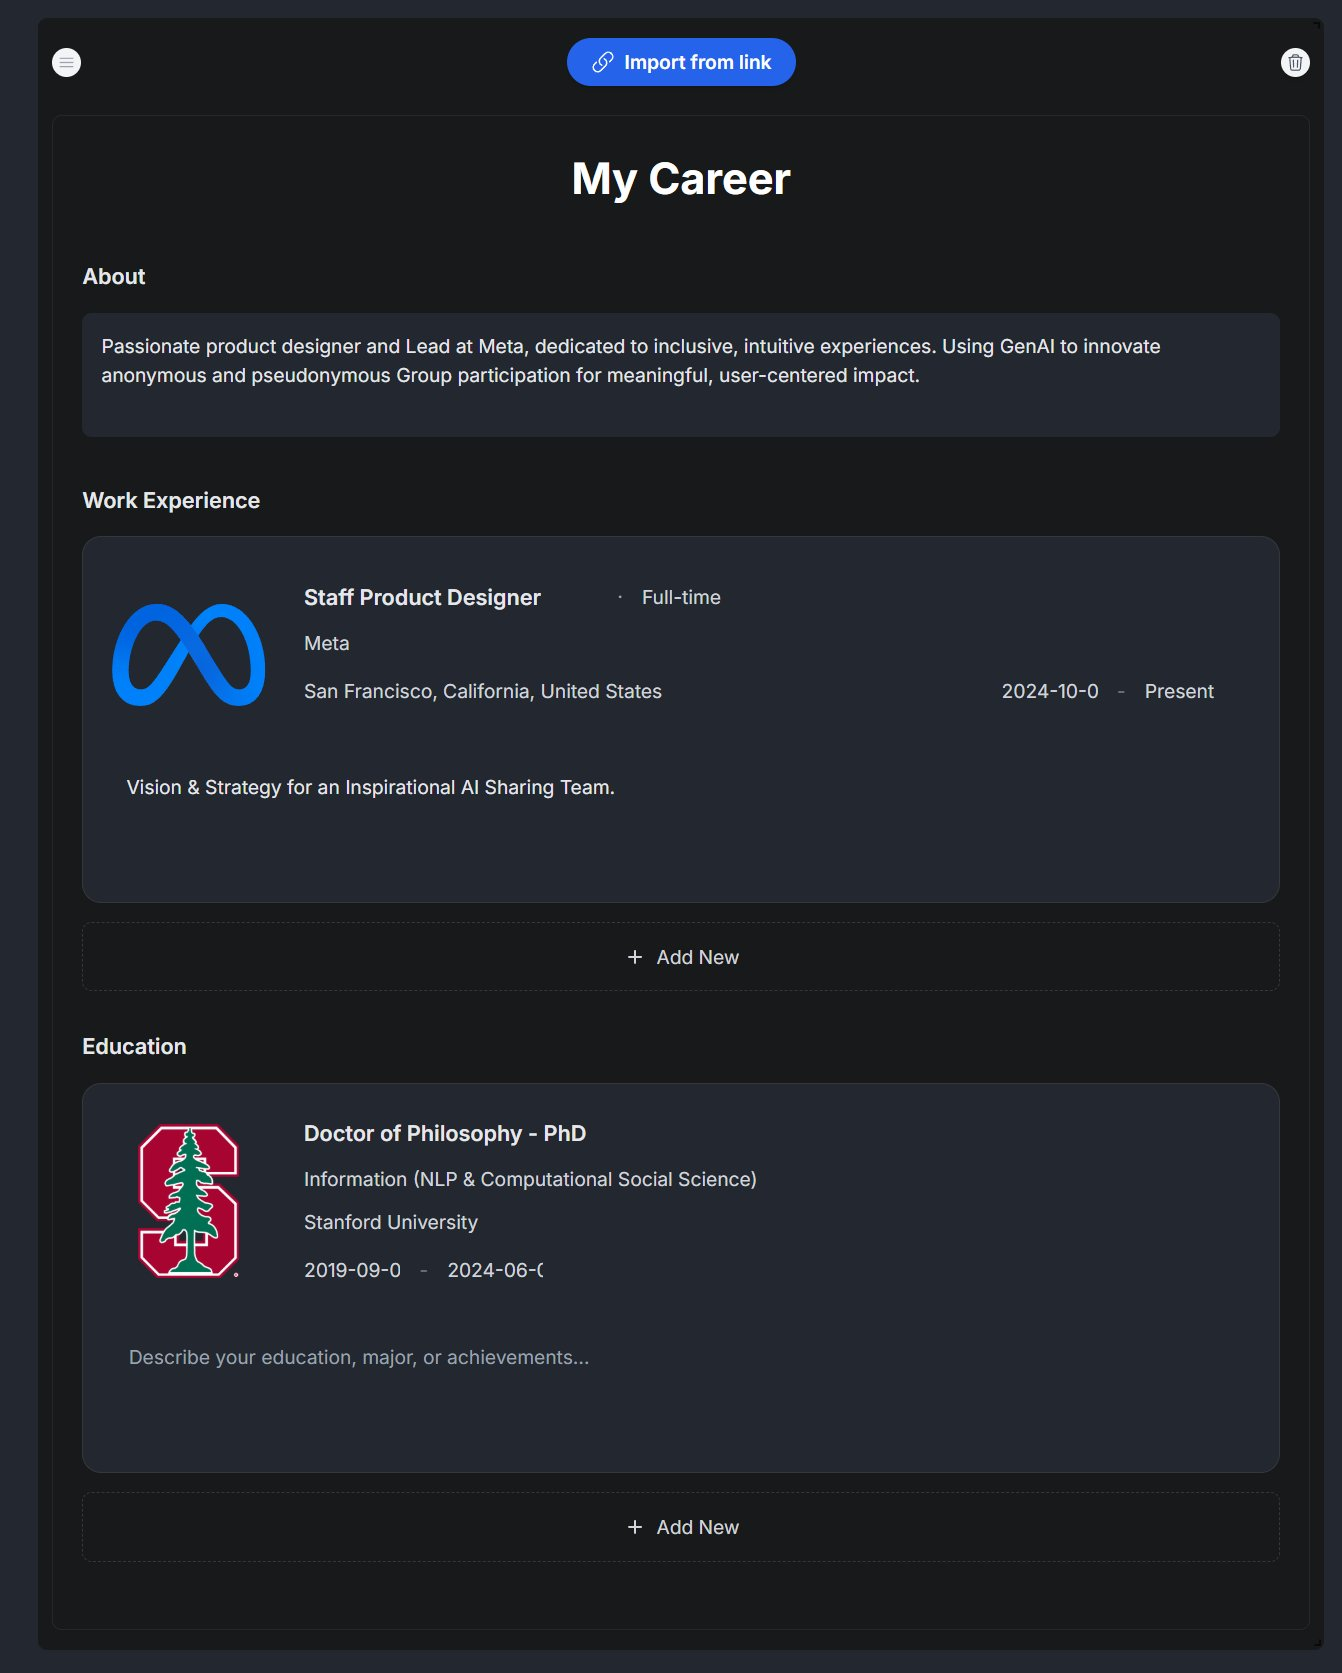Click the Meta company logo
The width and height of the screenshot is (1342, 1673).
click(x=189, y=655)
